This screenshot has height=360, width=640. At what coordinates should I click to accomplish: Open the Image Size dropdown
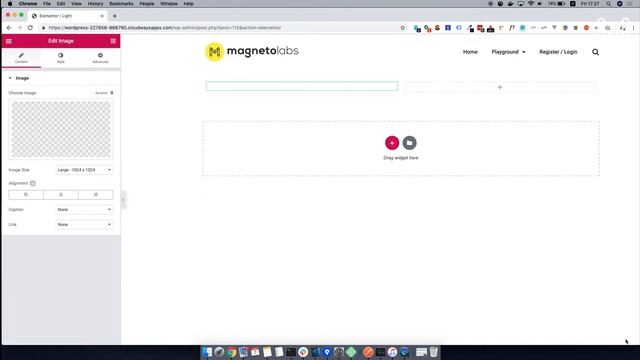[x=84, y=170]
